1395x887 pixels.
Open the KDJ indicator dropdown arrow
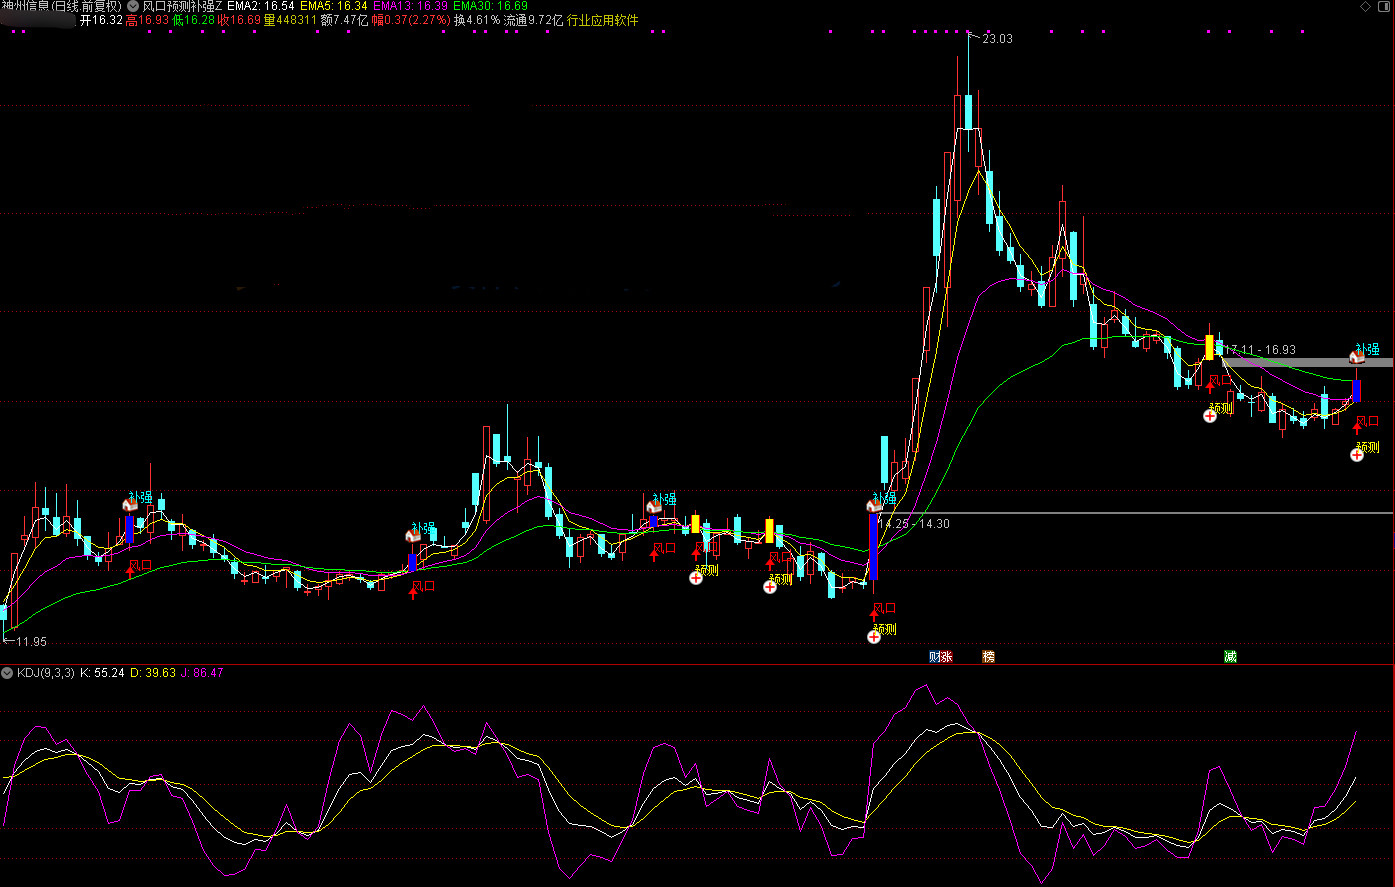click(x=8, y=673)
